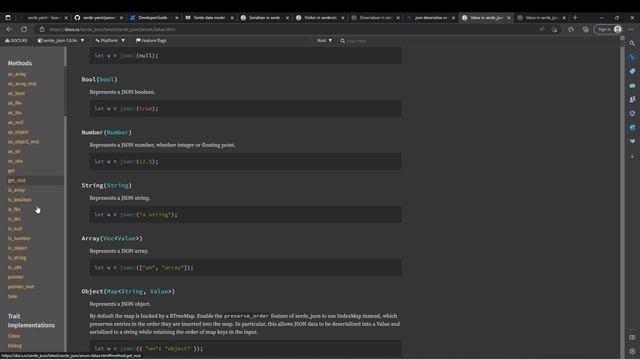Expand the Platform dropdown
The height and width of the screenshot is (360, 640).
click(x=110, y=41)
